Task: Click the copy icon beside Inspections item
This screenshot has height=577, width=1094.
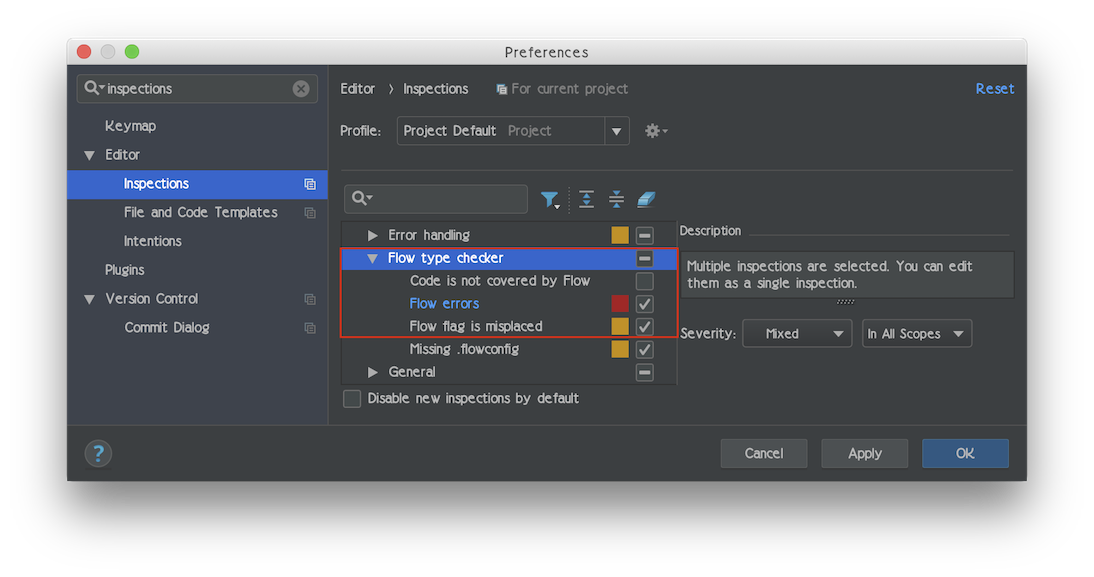Action: tap(310, 184)
